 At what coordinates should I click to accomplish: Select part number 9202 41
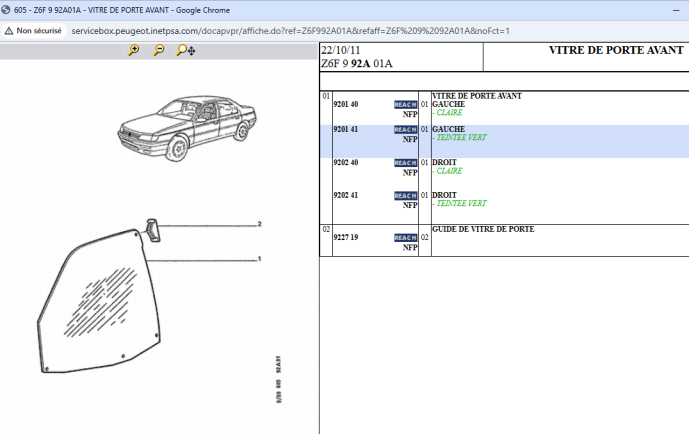pyautogui.click(x=346, y=195)
